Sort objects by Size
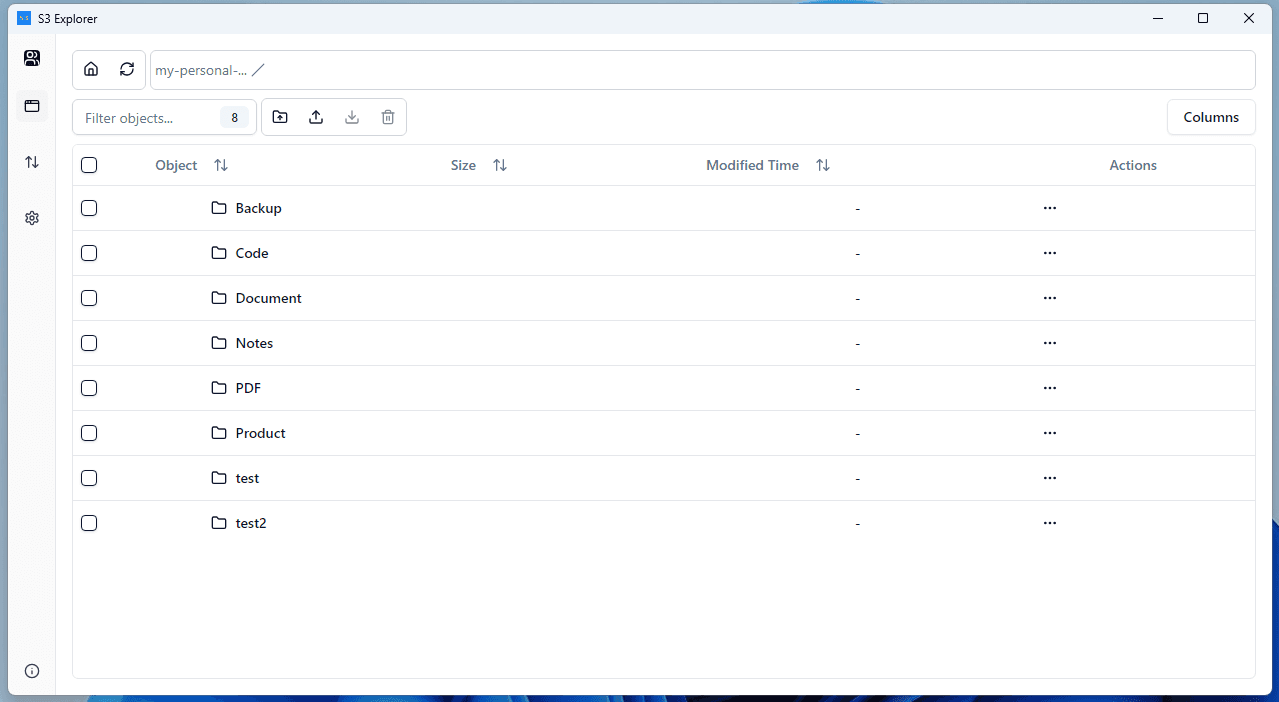The width and height of the screenshot is (1279, 702). click(x=499, y=165)
